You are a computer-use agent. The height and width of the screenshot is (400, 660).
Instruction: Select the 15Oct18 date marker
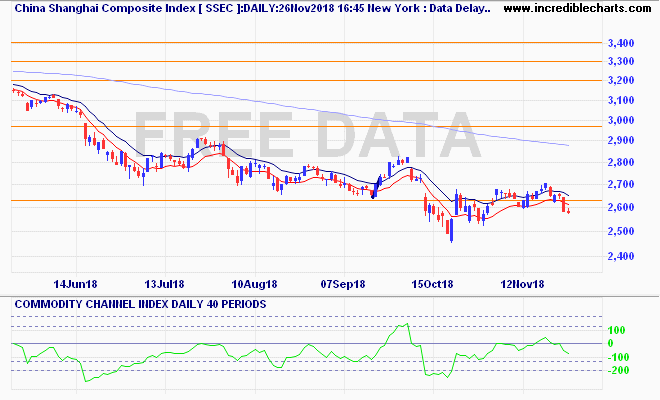(432, 284)
